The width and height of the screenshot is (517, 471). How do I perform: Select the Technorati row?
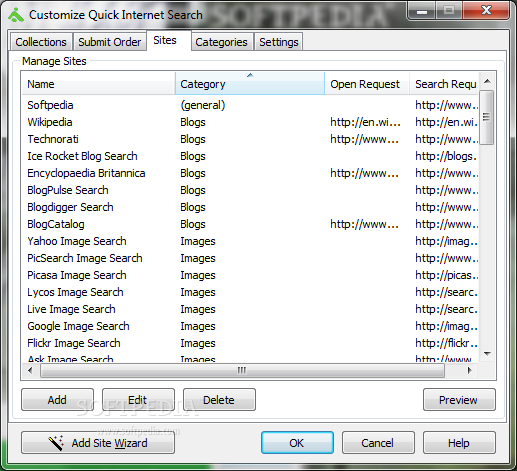coord(251,139)
